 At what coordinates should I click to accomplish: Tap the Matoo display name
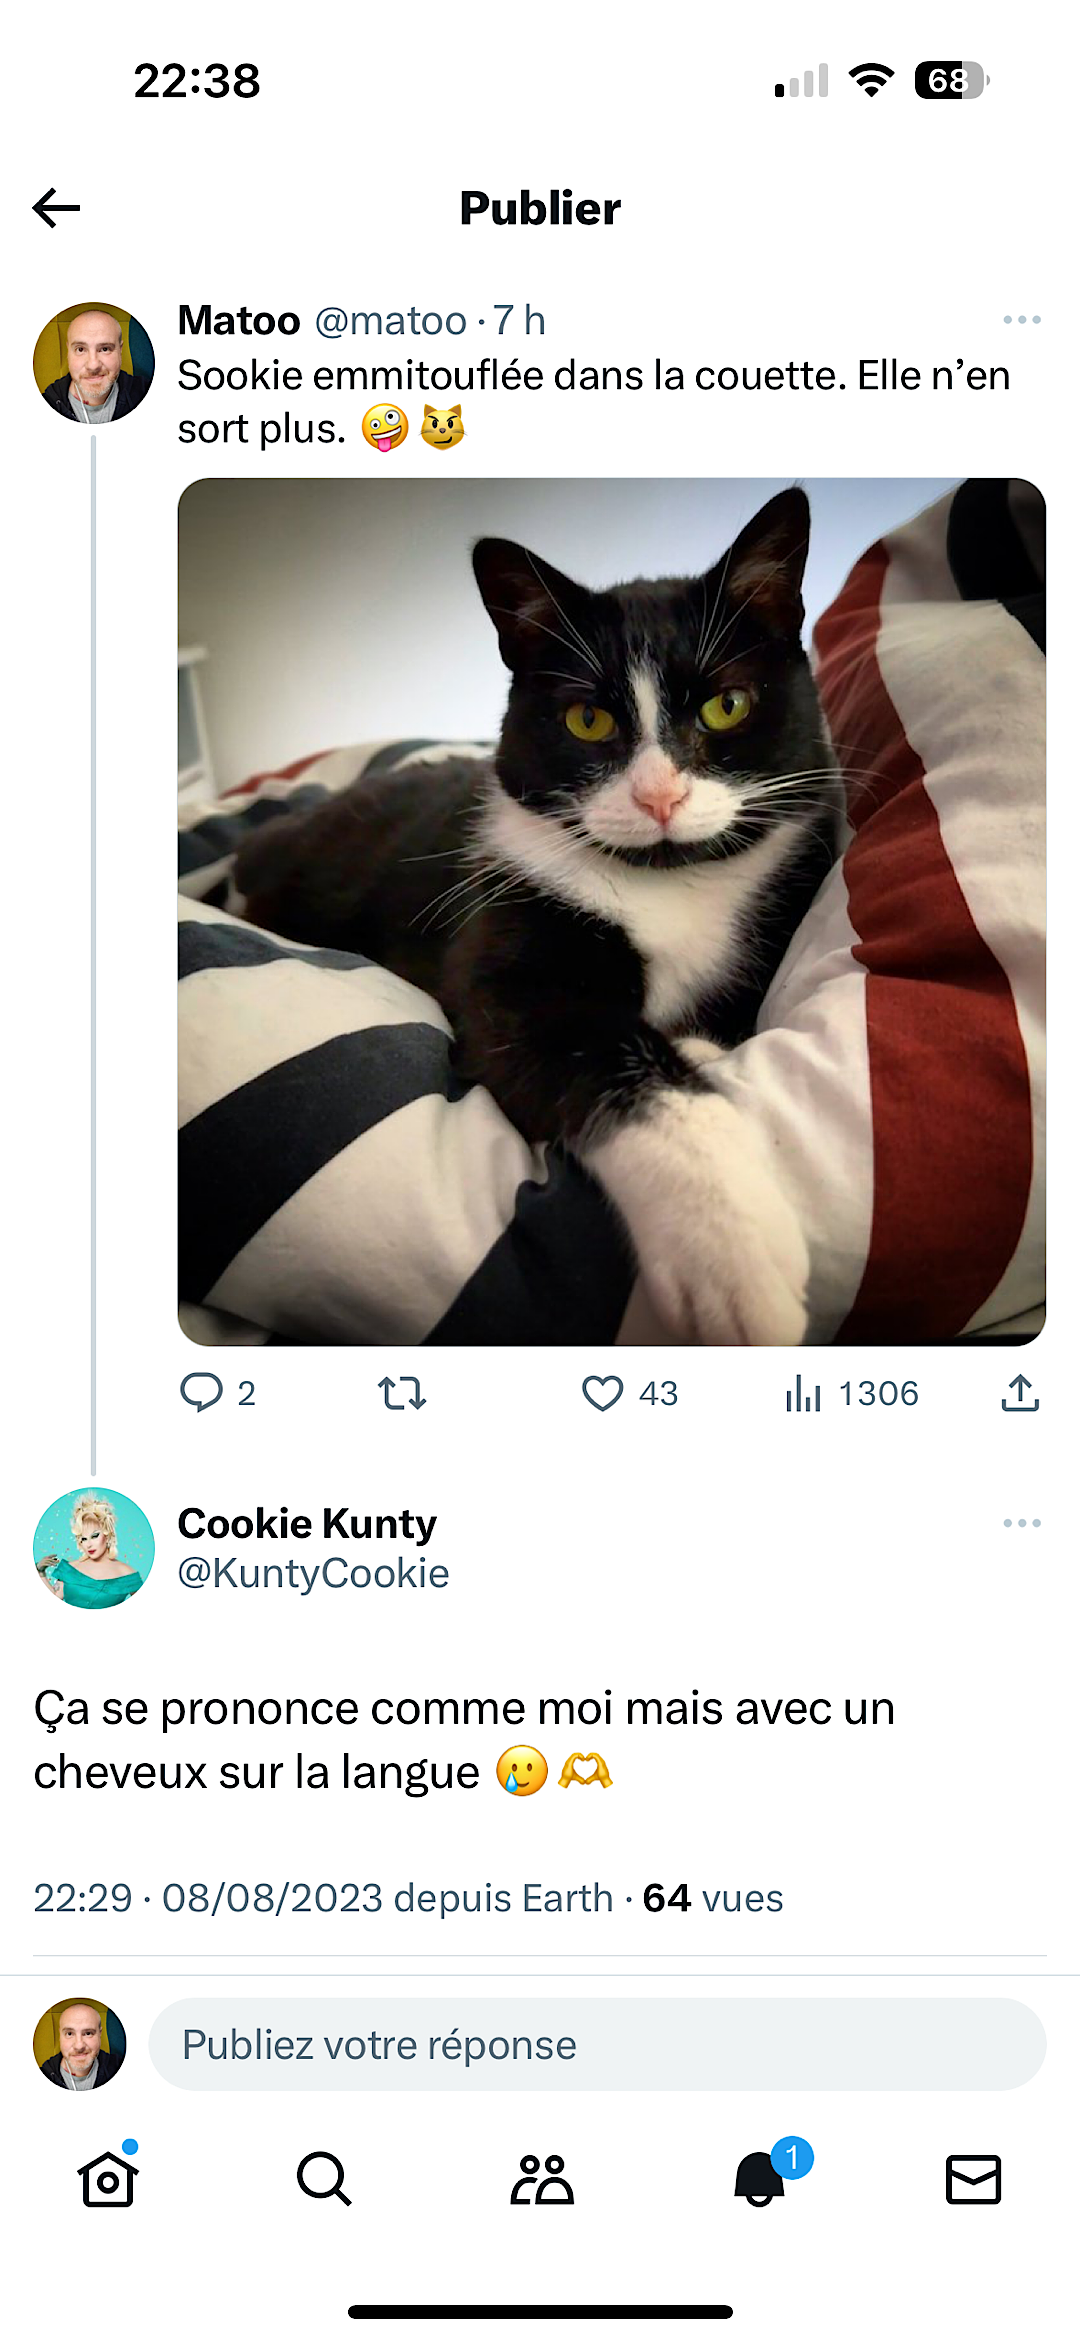click(239, 321)
